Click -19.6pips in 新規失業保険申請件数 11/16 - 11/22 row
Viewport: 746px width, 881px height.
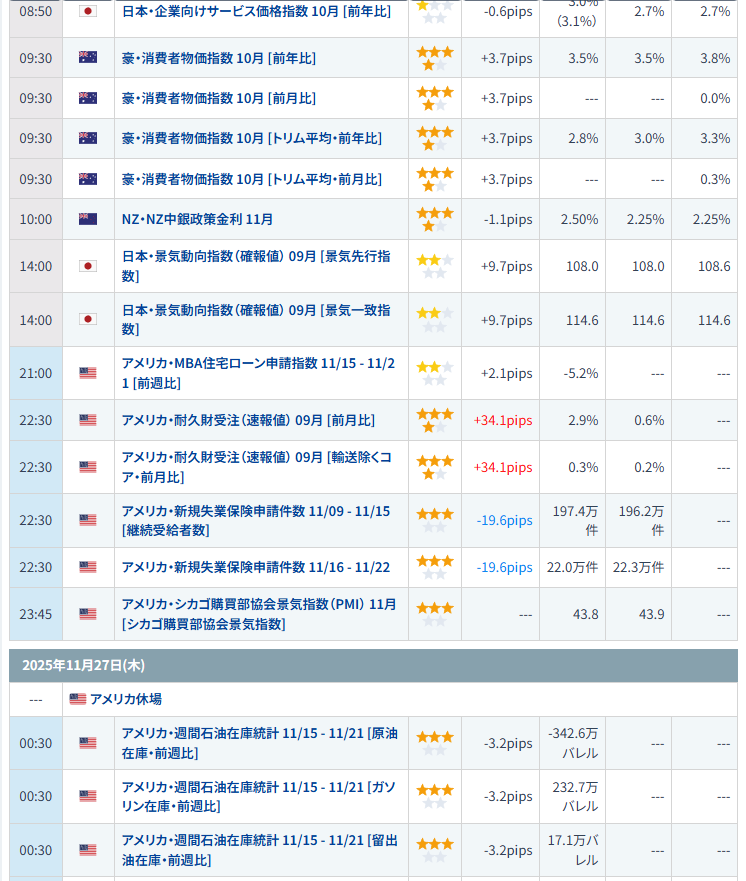click(x=504, y=567)
